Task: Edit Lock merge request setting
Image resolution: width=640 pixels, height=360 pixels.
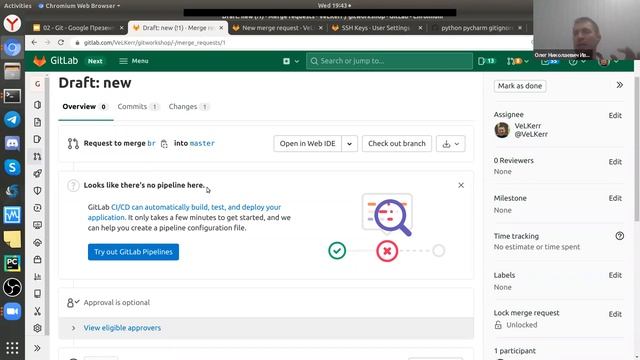Action: (615, 314)
